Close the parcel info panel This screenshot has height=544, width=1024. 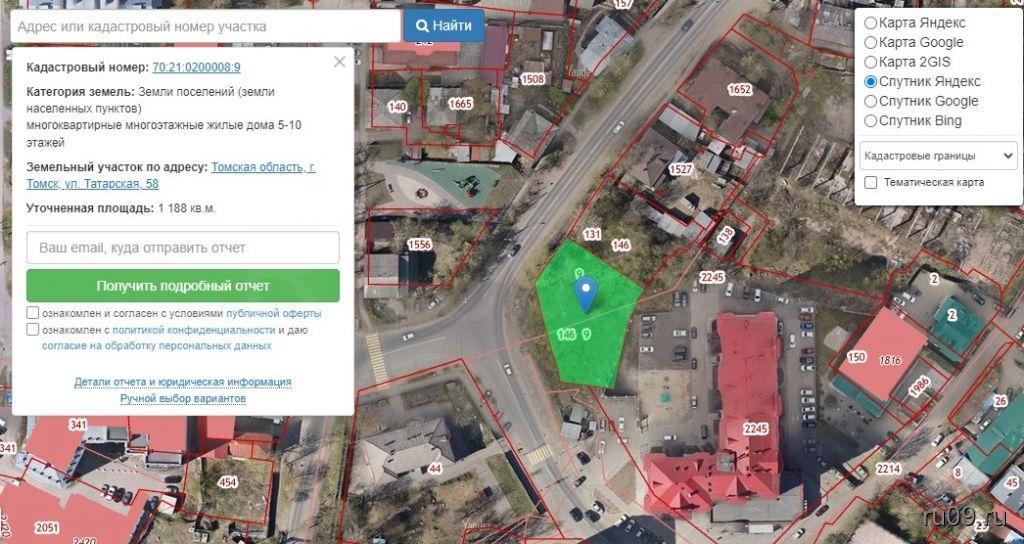[x=340, y=62]
